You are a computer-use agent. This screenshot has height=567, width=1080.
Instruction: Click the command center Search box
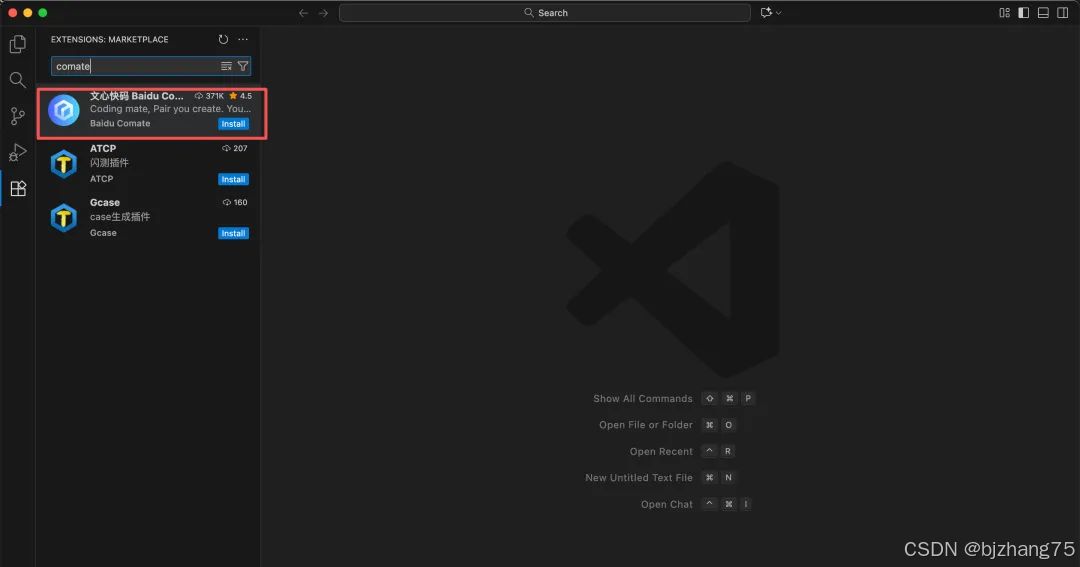click(545, 12)
